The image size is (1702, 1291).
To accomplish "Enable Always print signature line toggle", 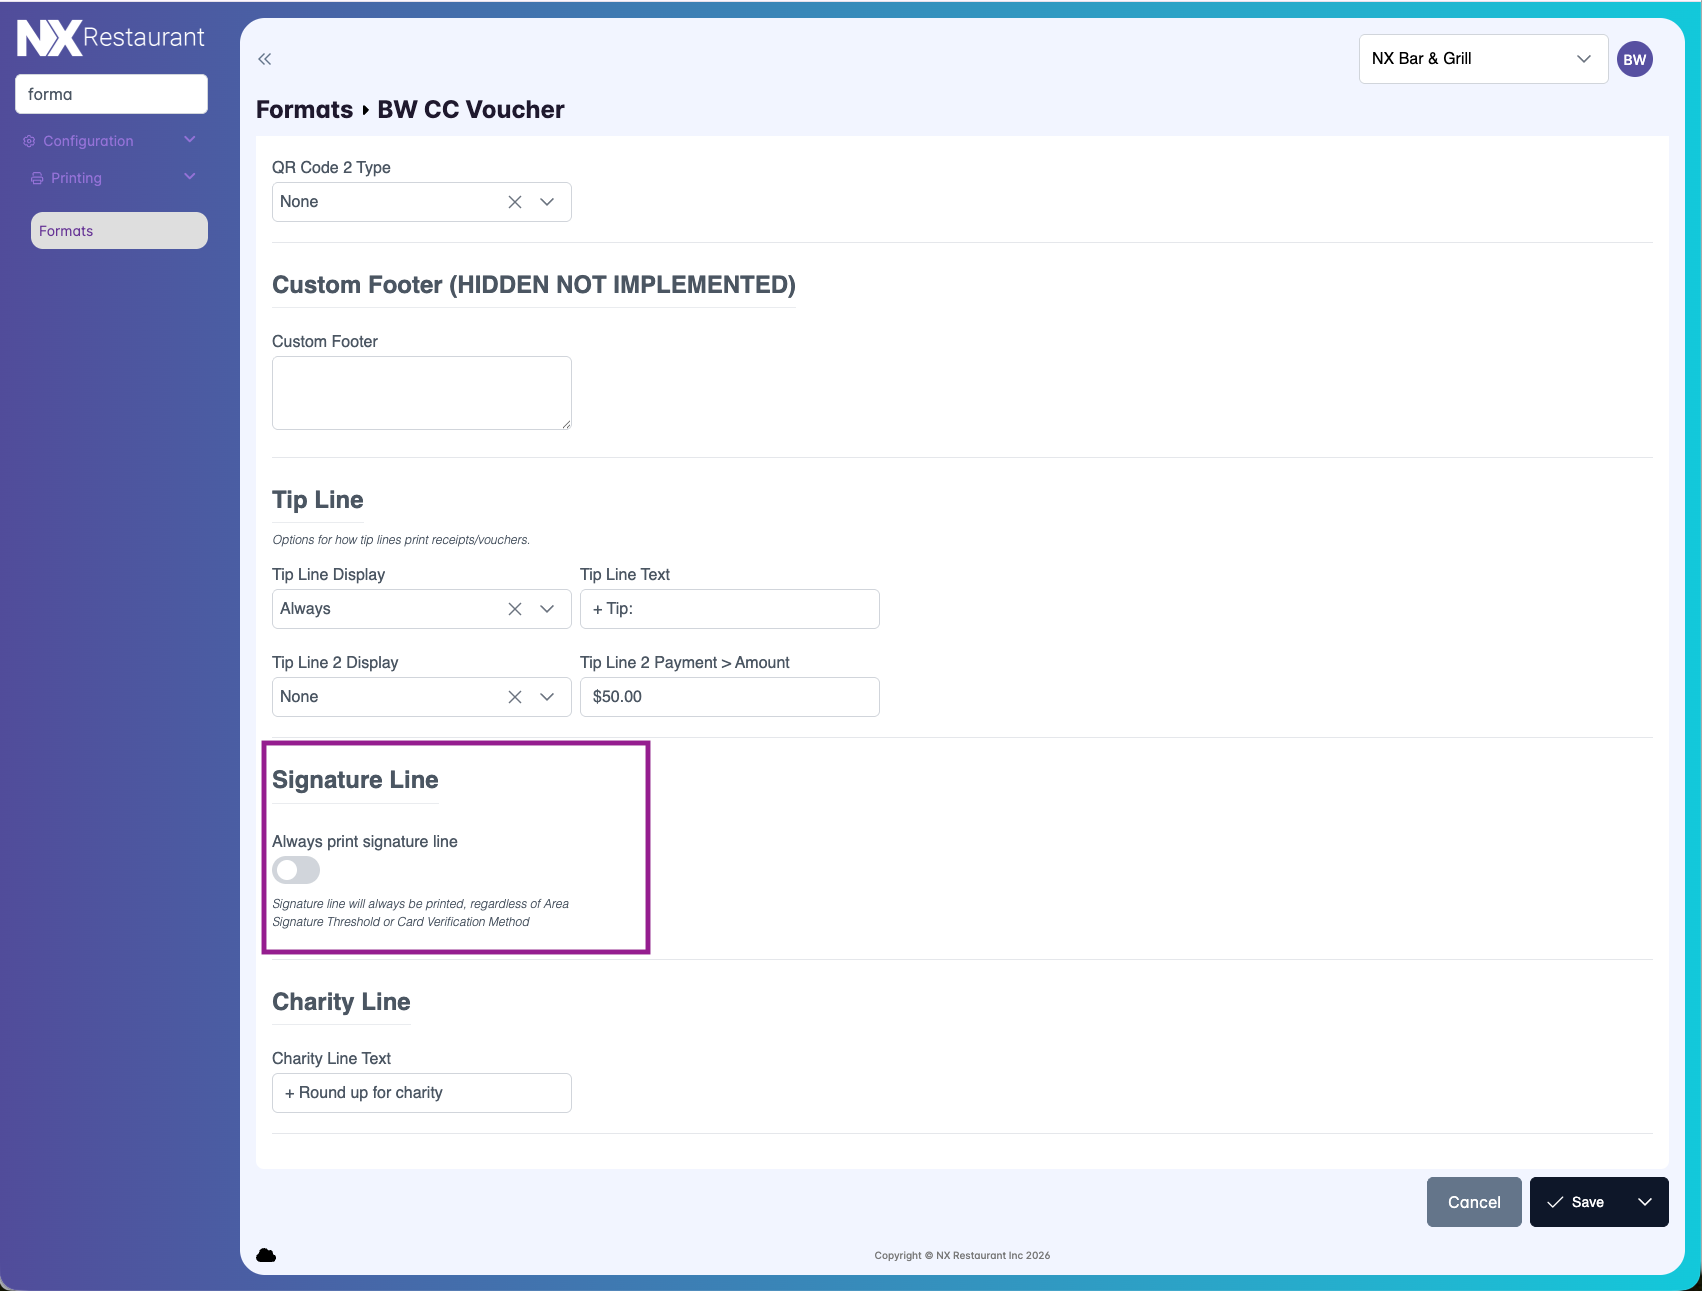I will tap(296, 870).
